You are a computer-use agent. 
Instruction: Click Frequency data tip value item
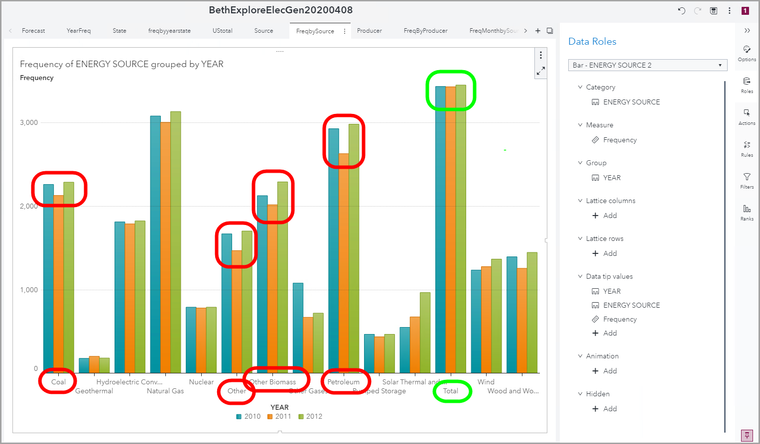click(615, 319)
